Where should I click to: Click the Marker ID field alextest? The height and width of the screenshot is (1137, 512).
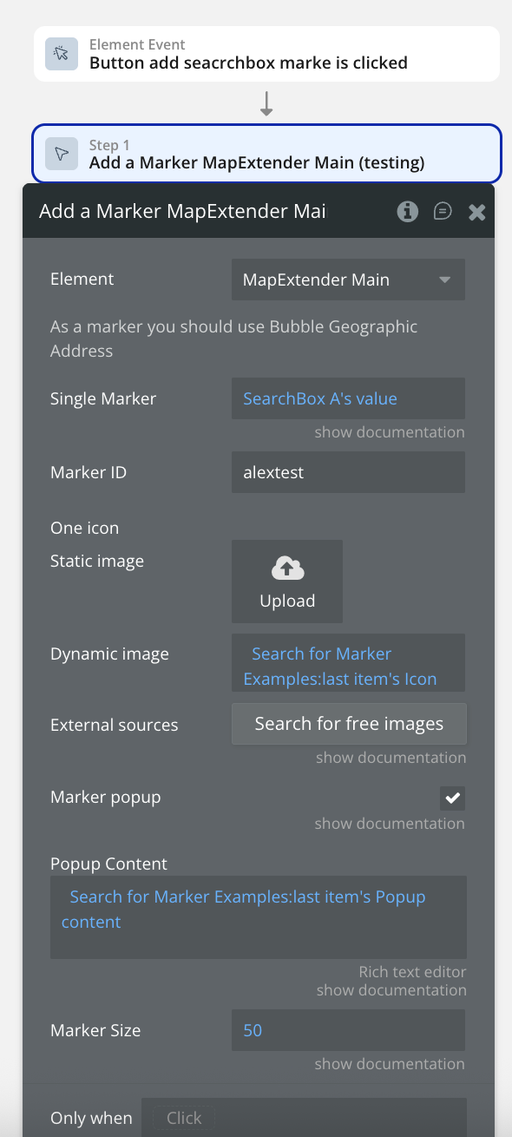348,472
